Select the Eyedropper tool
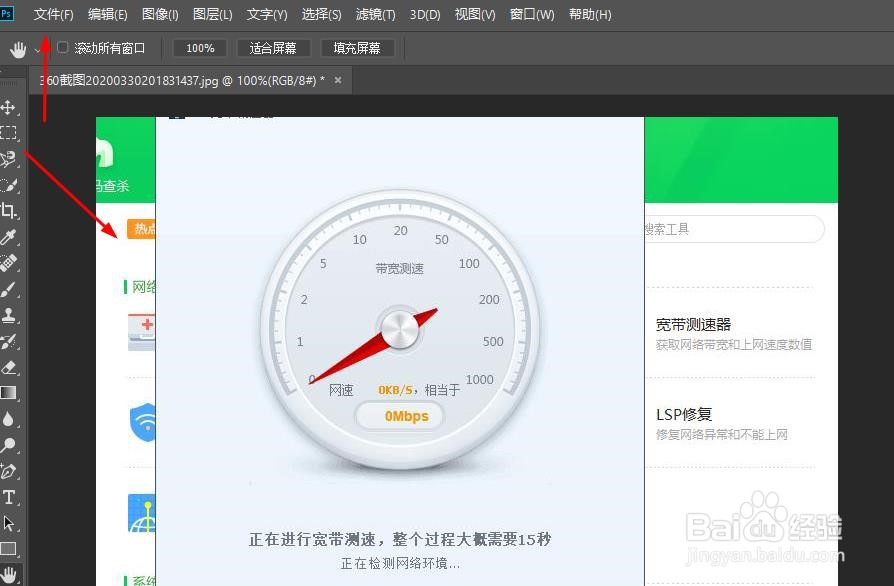Image resolution: width=894 pixels, height=586 pixels. tap(10, 237)
